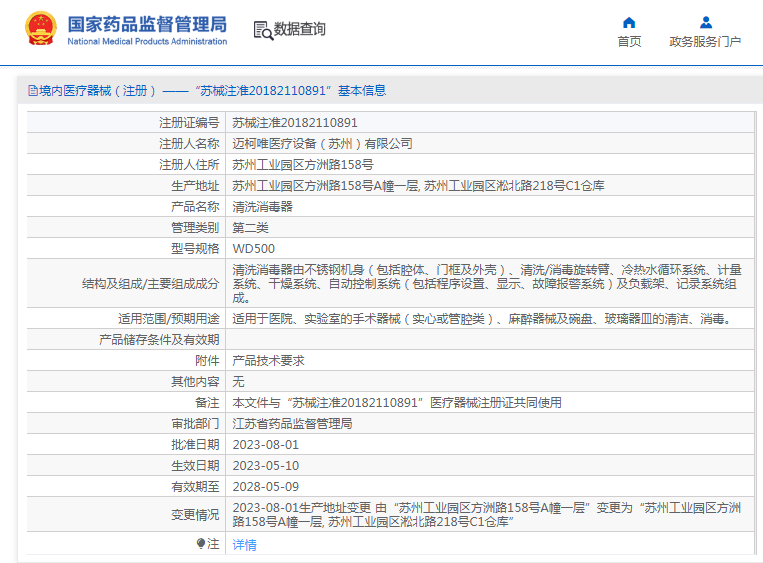The image size is (763, 563).
Task: Click the 备注 remark value text
Action: click(397, 402)
